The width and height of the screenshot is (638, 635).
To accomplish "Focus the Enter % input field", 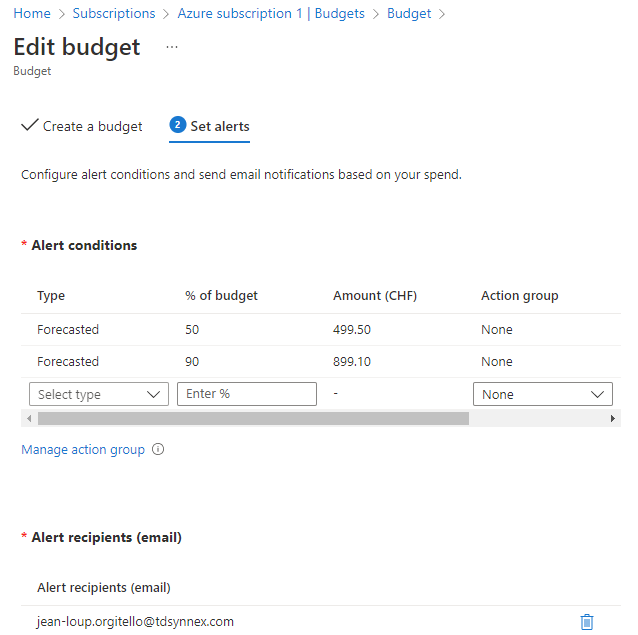I will click(247, 394).
